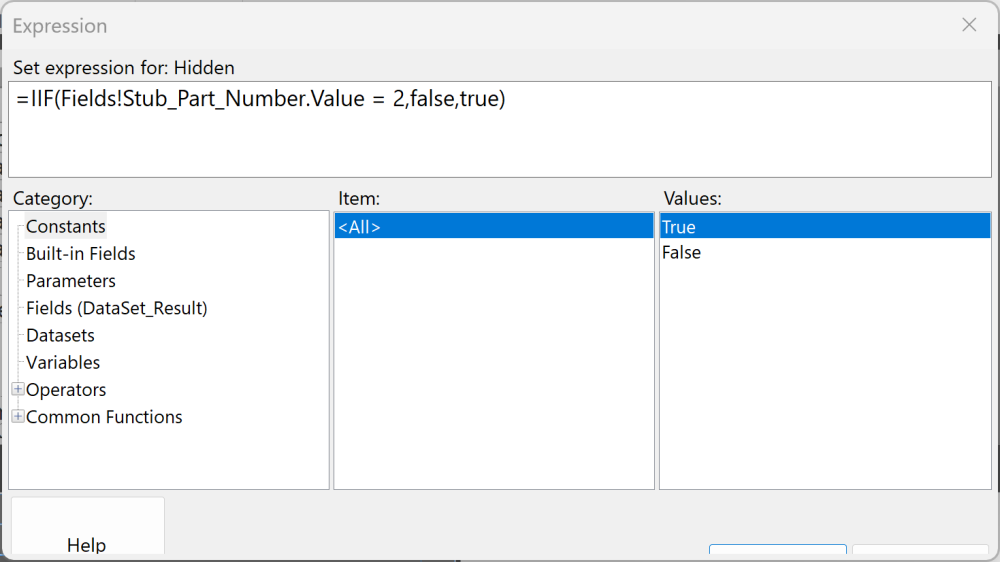Click inside the Hidden expression text box
This screenshot has width=1000, height=562.
pos(500,129)
